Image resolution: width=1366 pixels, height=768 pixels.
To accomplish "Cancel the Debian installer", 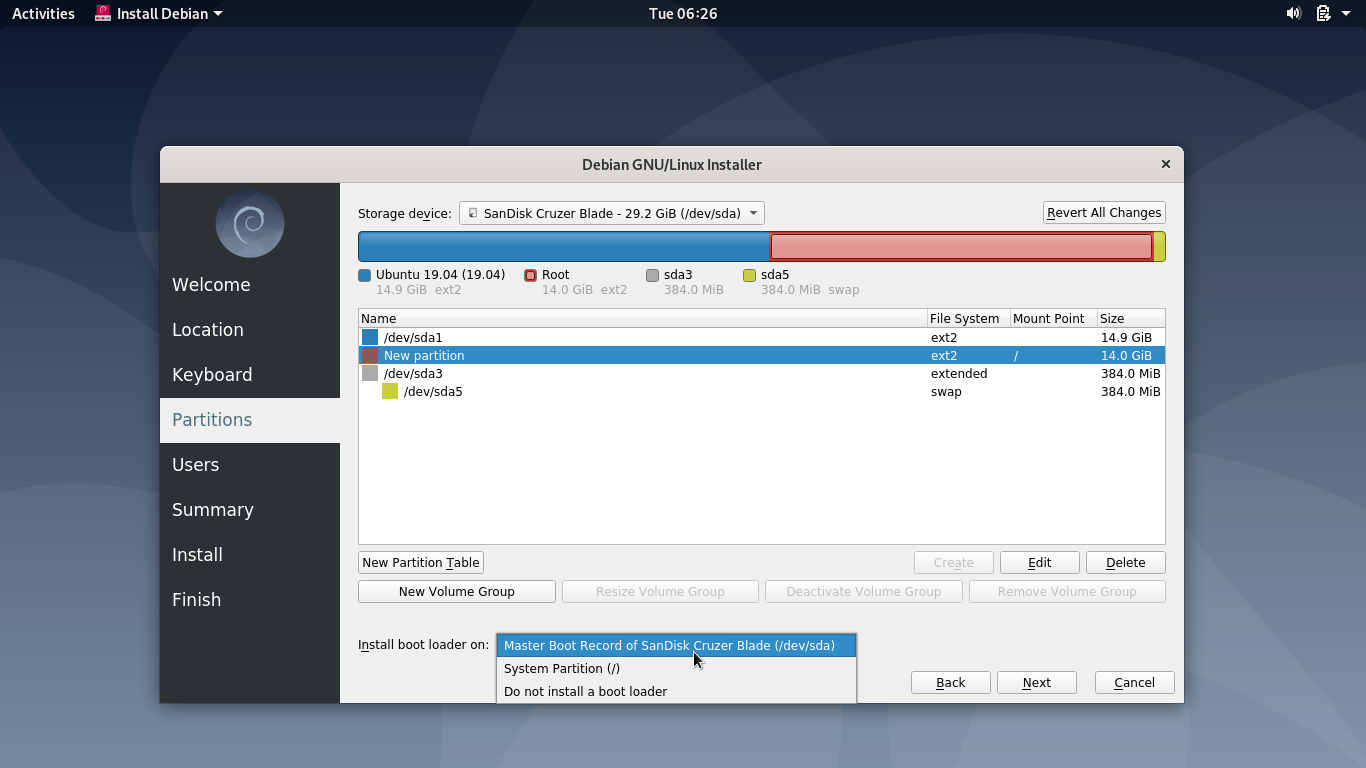I will (1135, 683).
